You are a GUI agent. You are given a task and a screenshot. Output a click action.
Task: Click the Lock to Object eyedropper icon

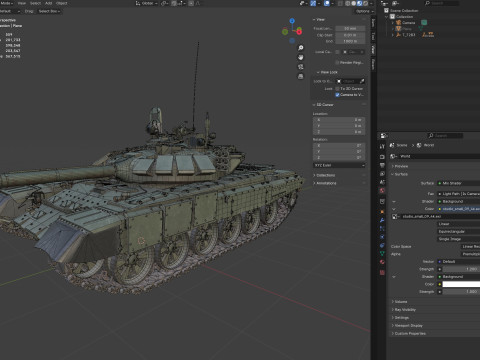pyautogui.click(x=362, y=81)
